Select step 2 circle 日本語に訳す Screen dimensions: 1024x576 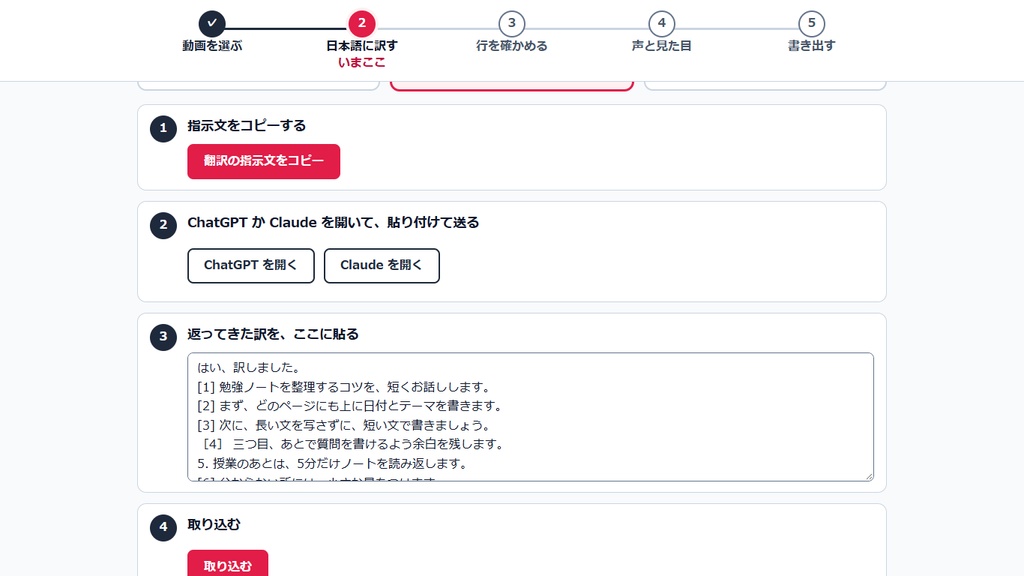361,24
